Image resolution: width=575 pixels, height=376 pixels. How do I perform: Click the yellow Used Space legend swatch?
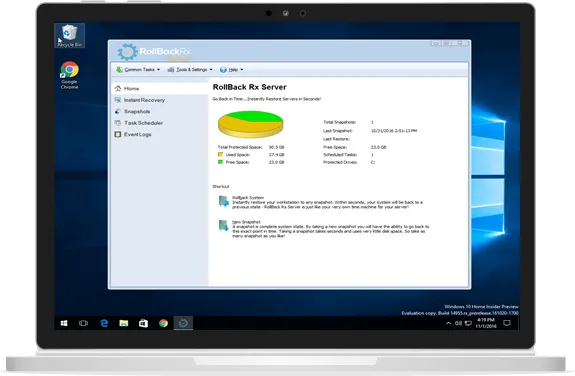220,154
